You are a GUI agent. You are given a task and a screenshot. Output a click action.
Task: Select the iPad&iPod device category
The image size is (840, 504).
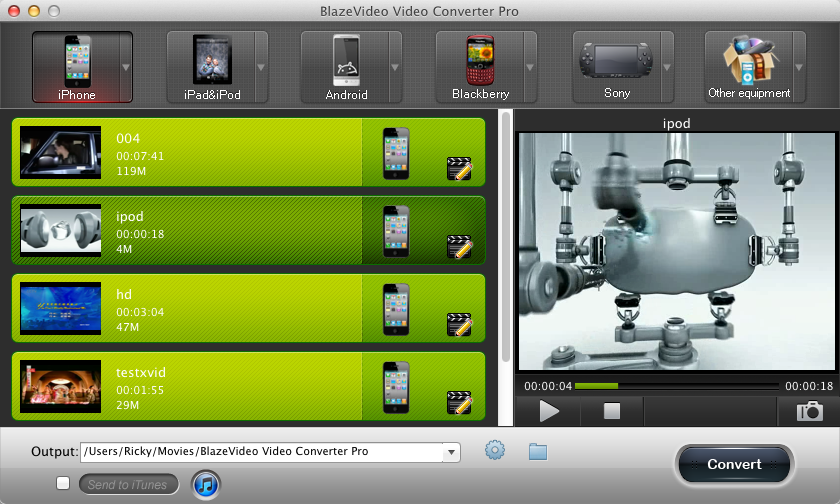coord(212,67)
